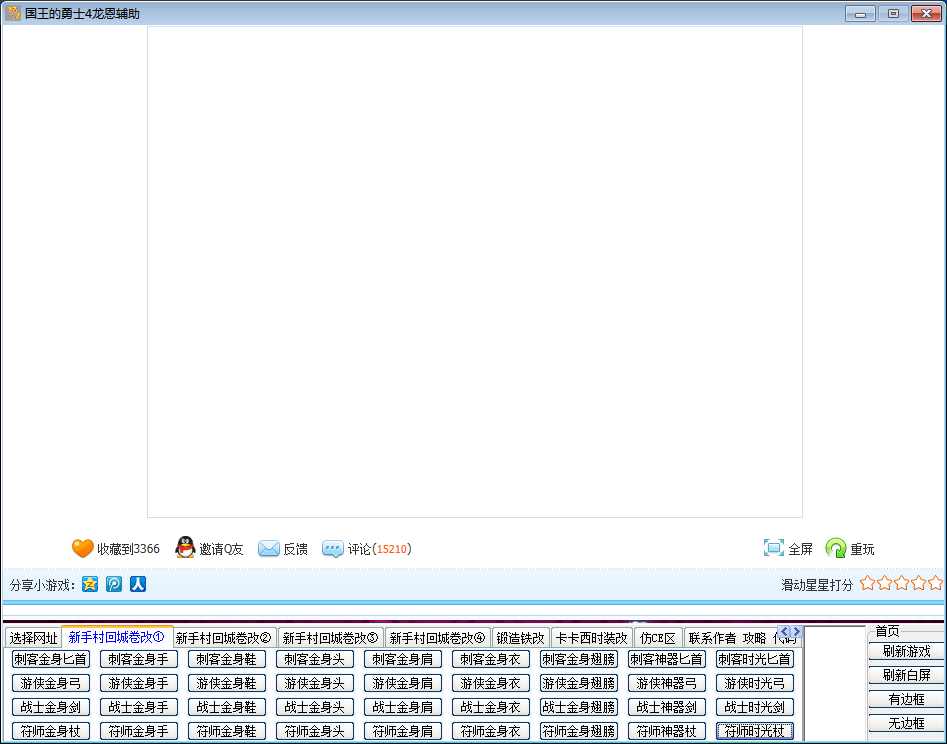Image resolution: width=947 pixels, height=744 pixels.
Task: Click the QQ penguin 邀请Q友 icon
Action: (x=185, y=548)
